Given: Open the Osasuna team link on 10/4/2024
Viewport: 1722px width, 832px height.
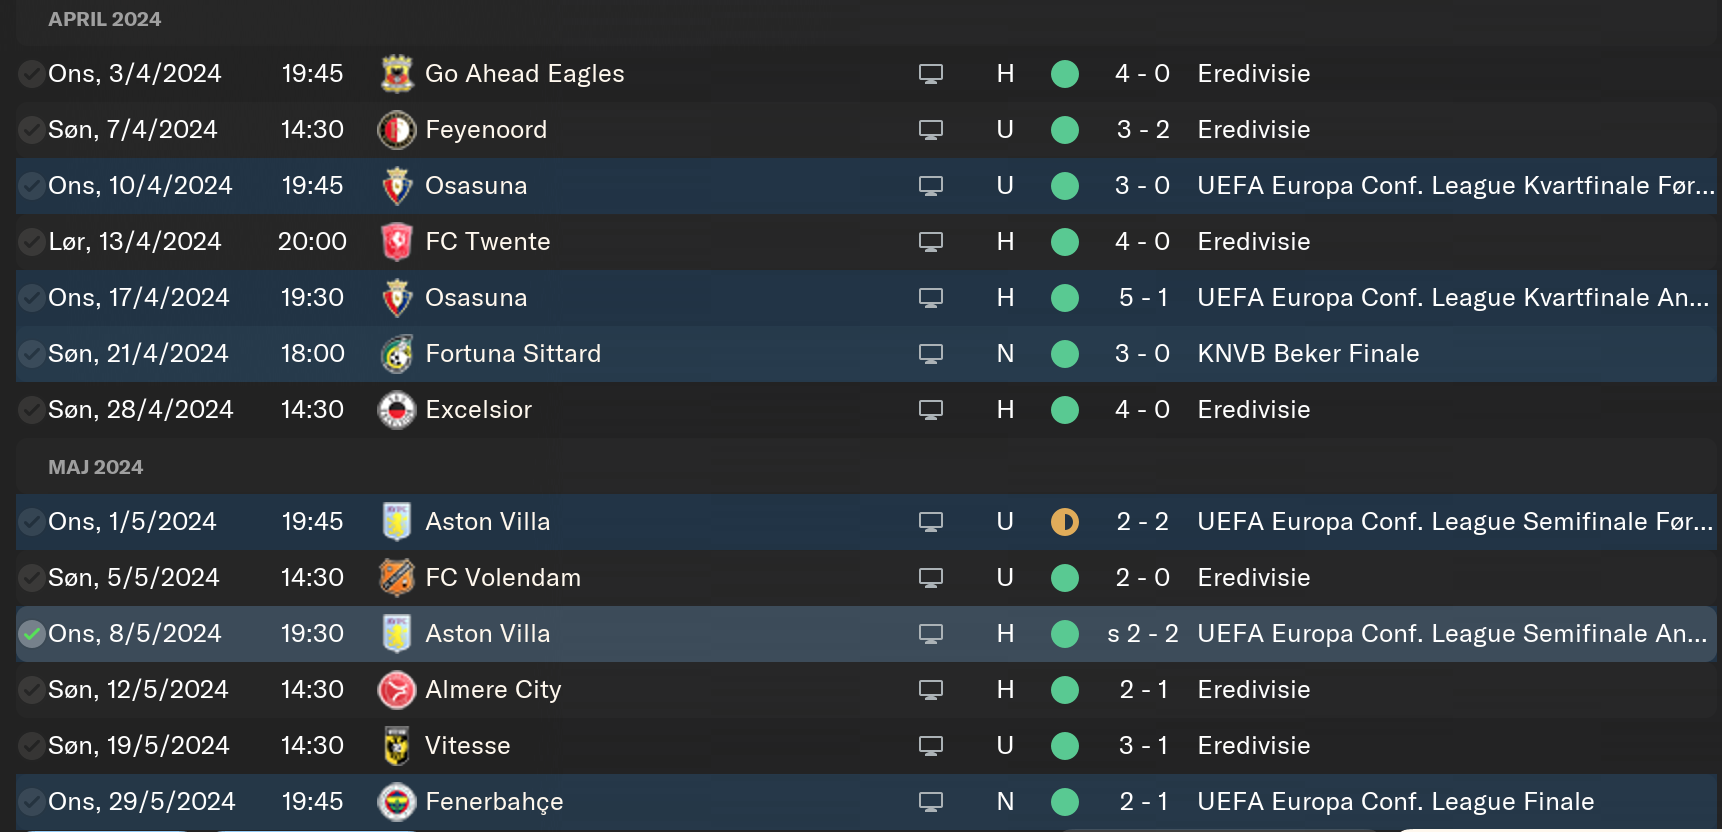Looking at the screenshot, I should coord(476,186).
